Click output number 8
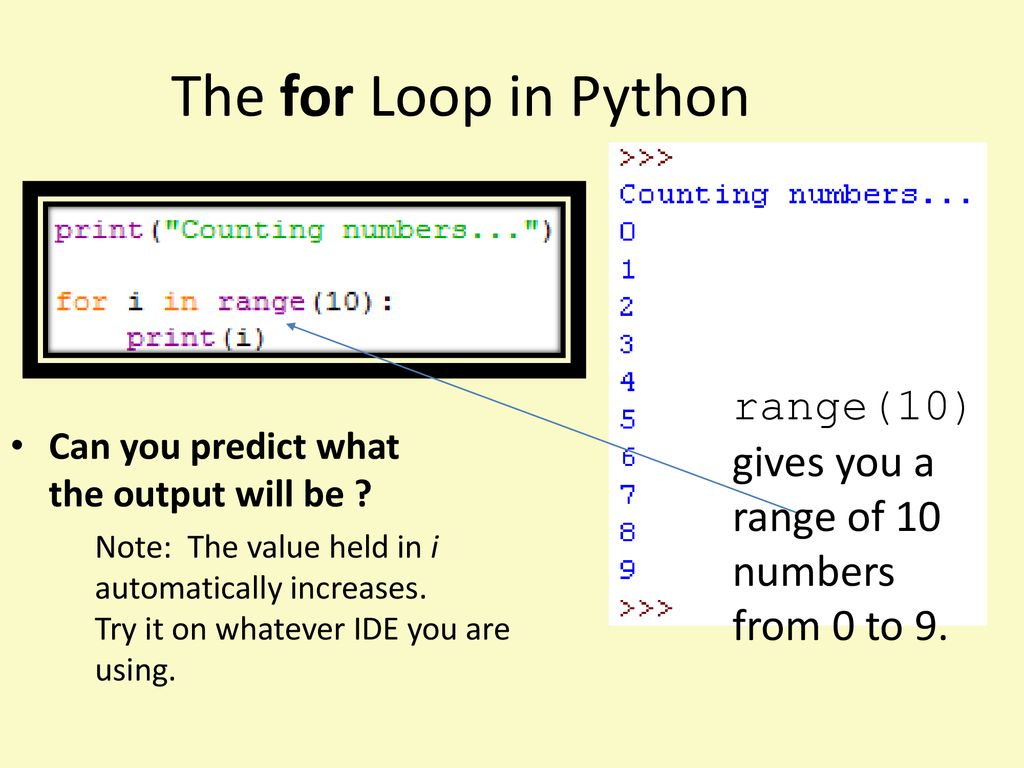 pyautogui.click(x=627, y=532)
